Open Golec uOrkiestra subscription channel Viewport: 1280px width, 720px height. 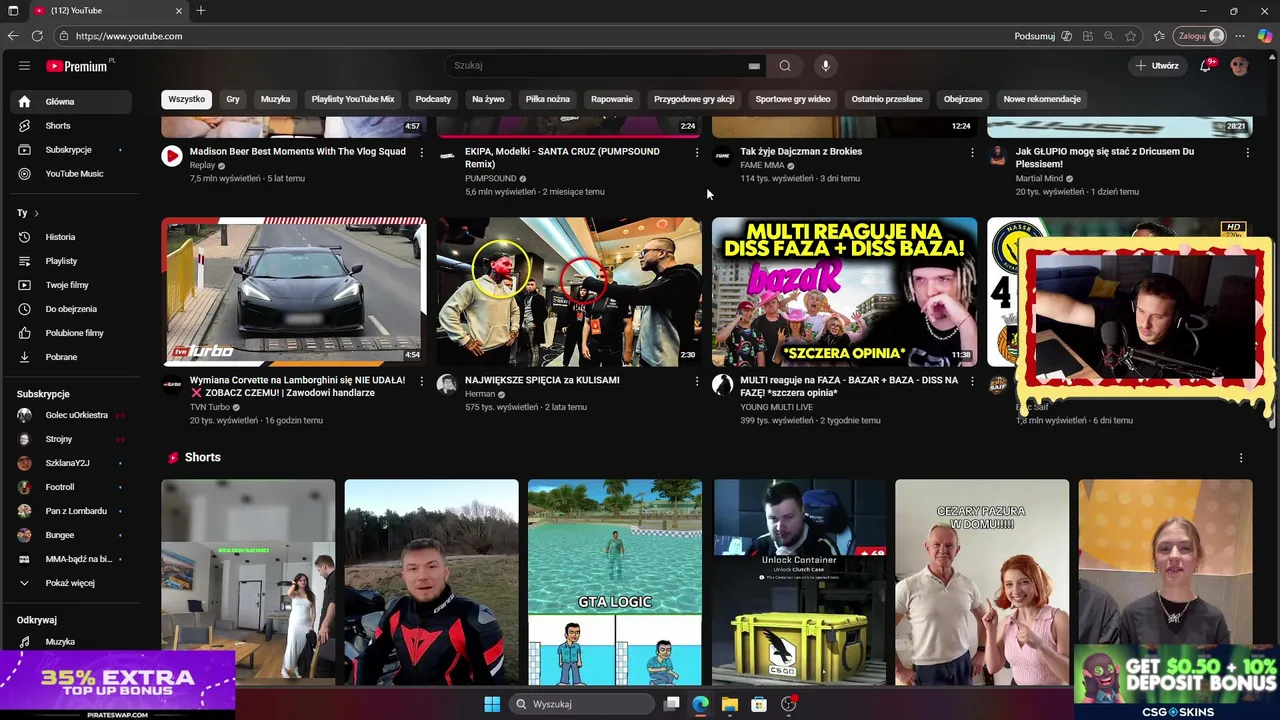[71, 415]
